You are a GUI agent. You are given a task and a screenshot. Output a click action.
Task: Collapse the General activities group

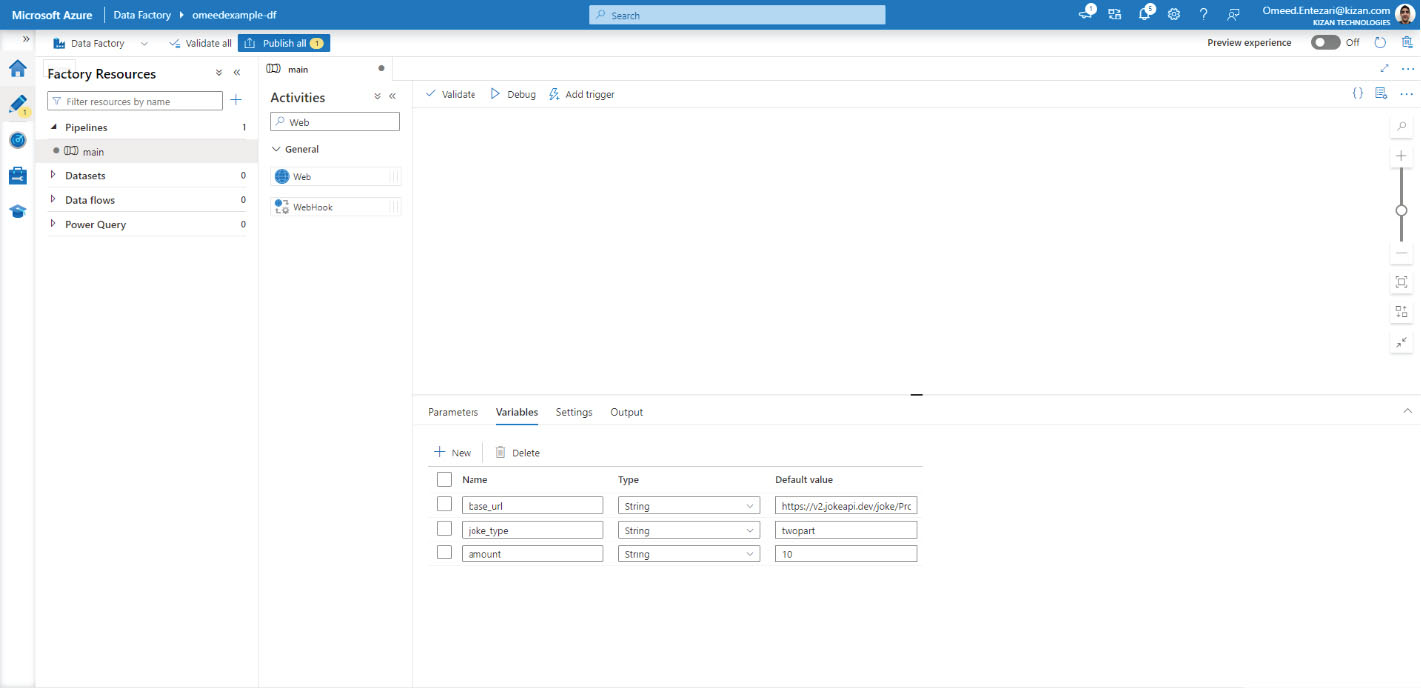276,149
